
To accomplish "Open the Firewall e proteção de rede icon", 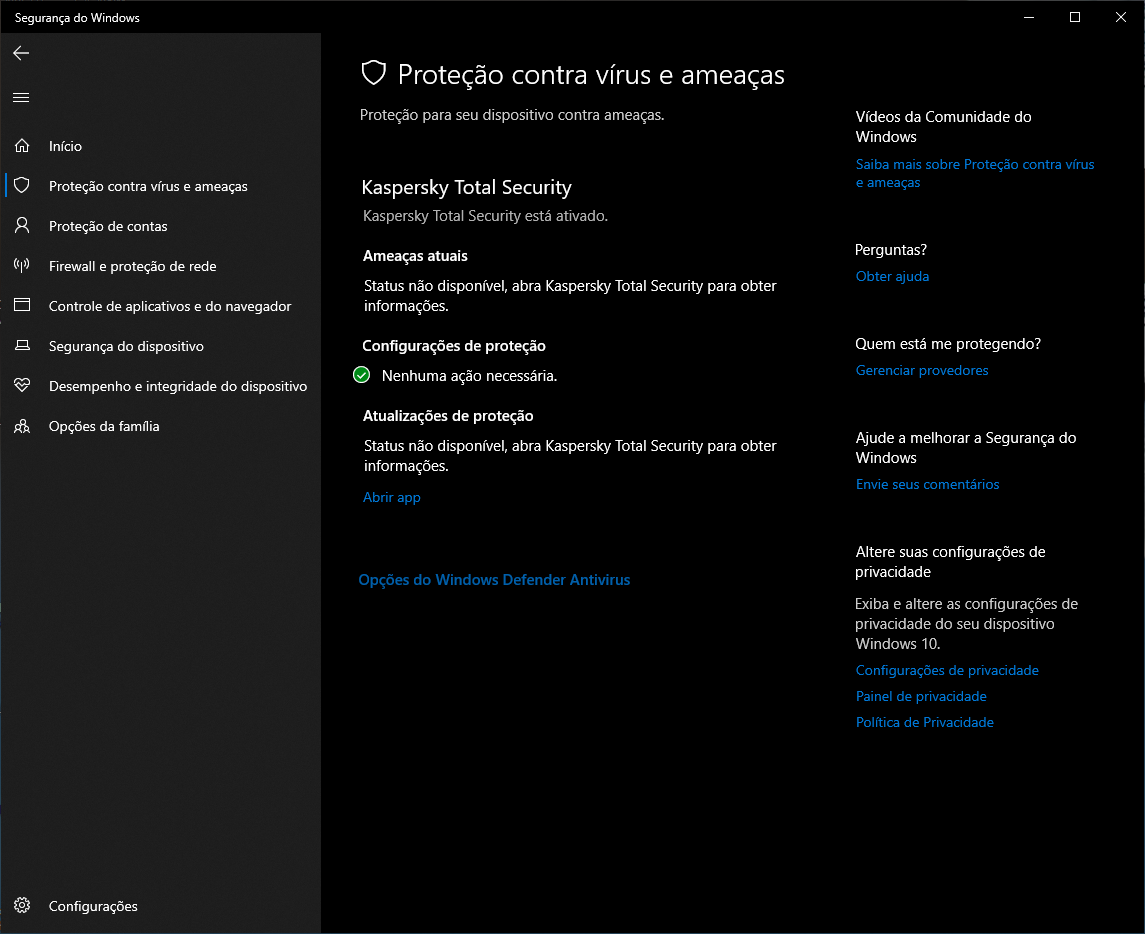I will click(22, 266).
